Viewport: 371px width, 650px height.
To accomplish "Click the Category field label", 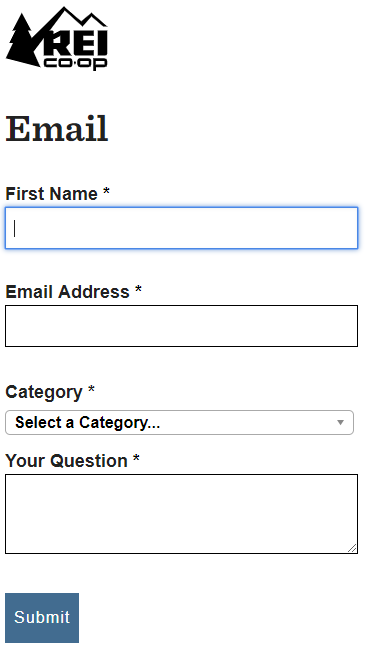I will point(44,392).
